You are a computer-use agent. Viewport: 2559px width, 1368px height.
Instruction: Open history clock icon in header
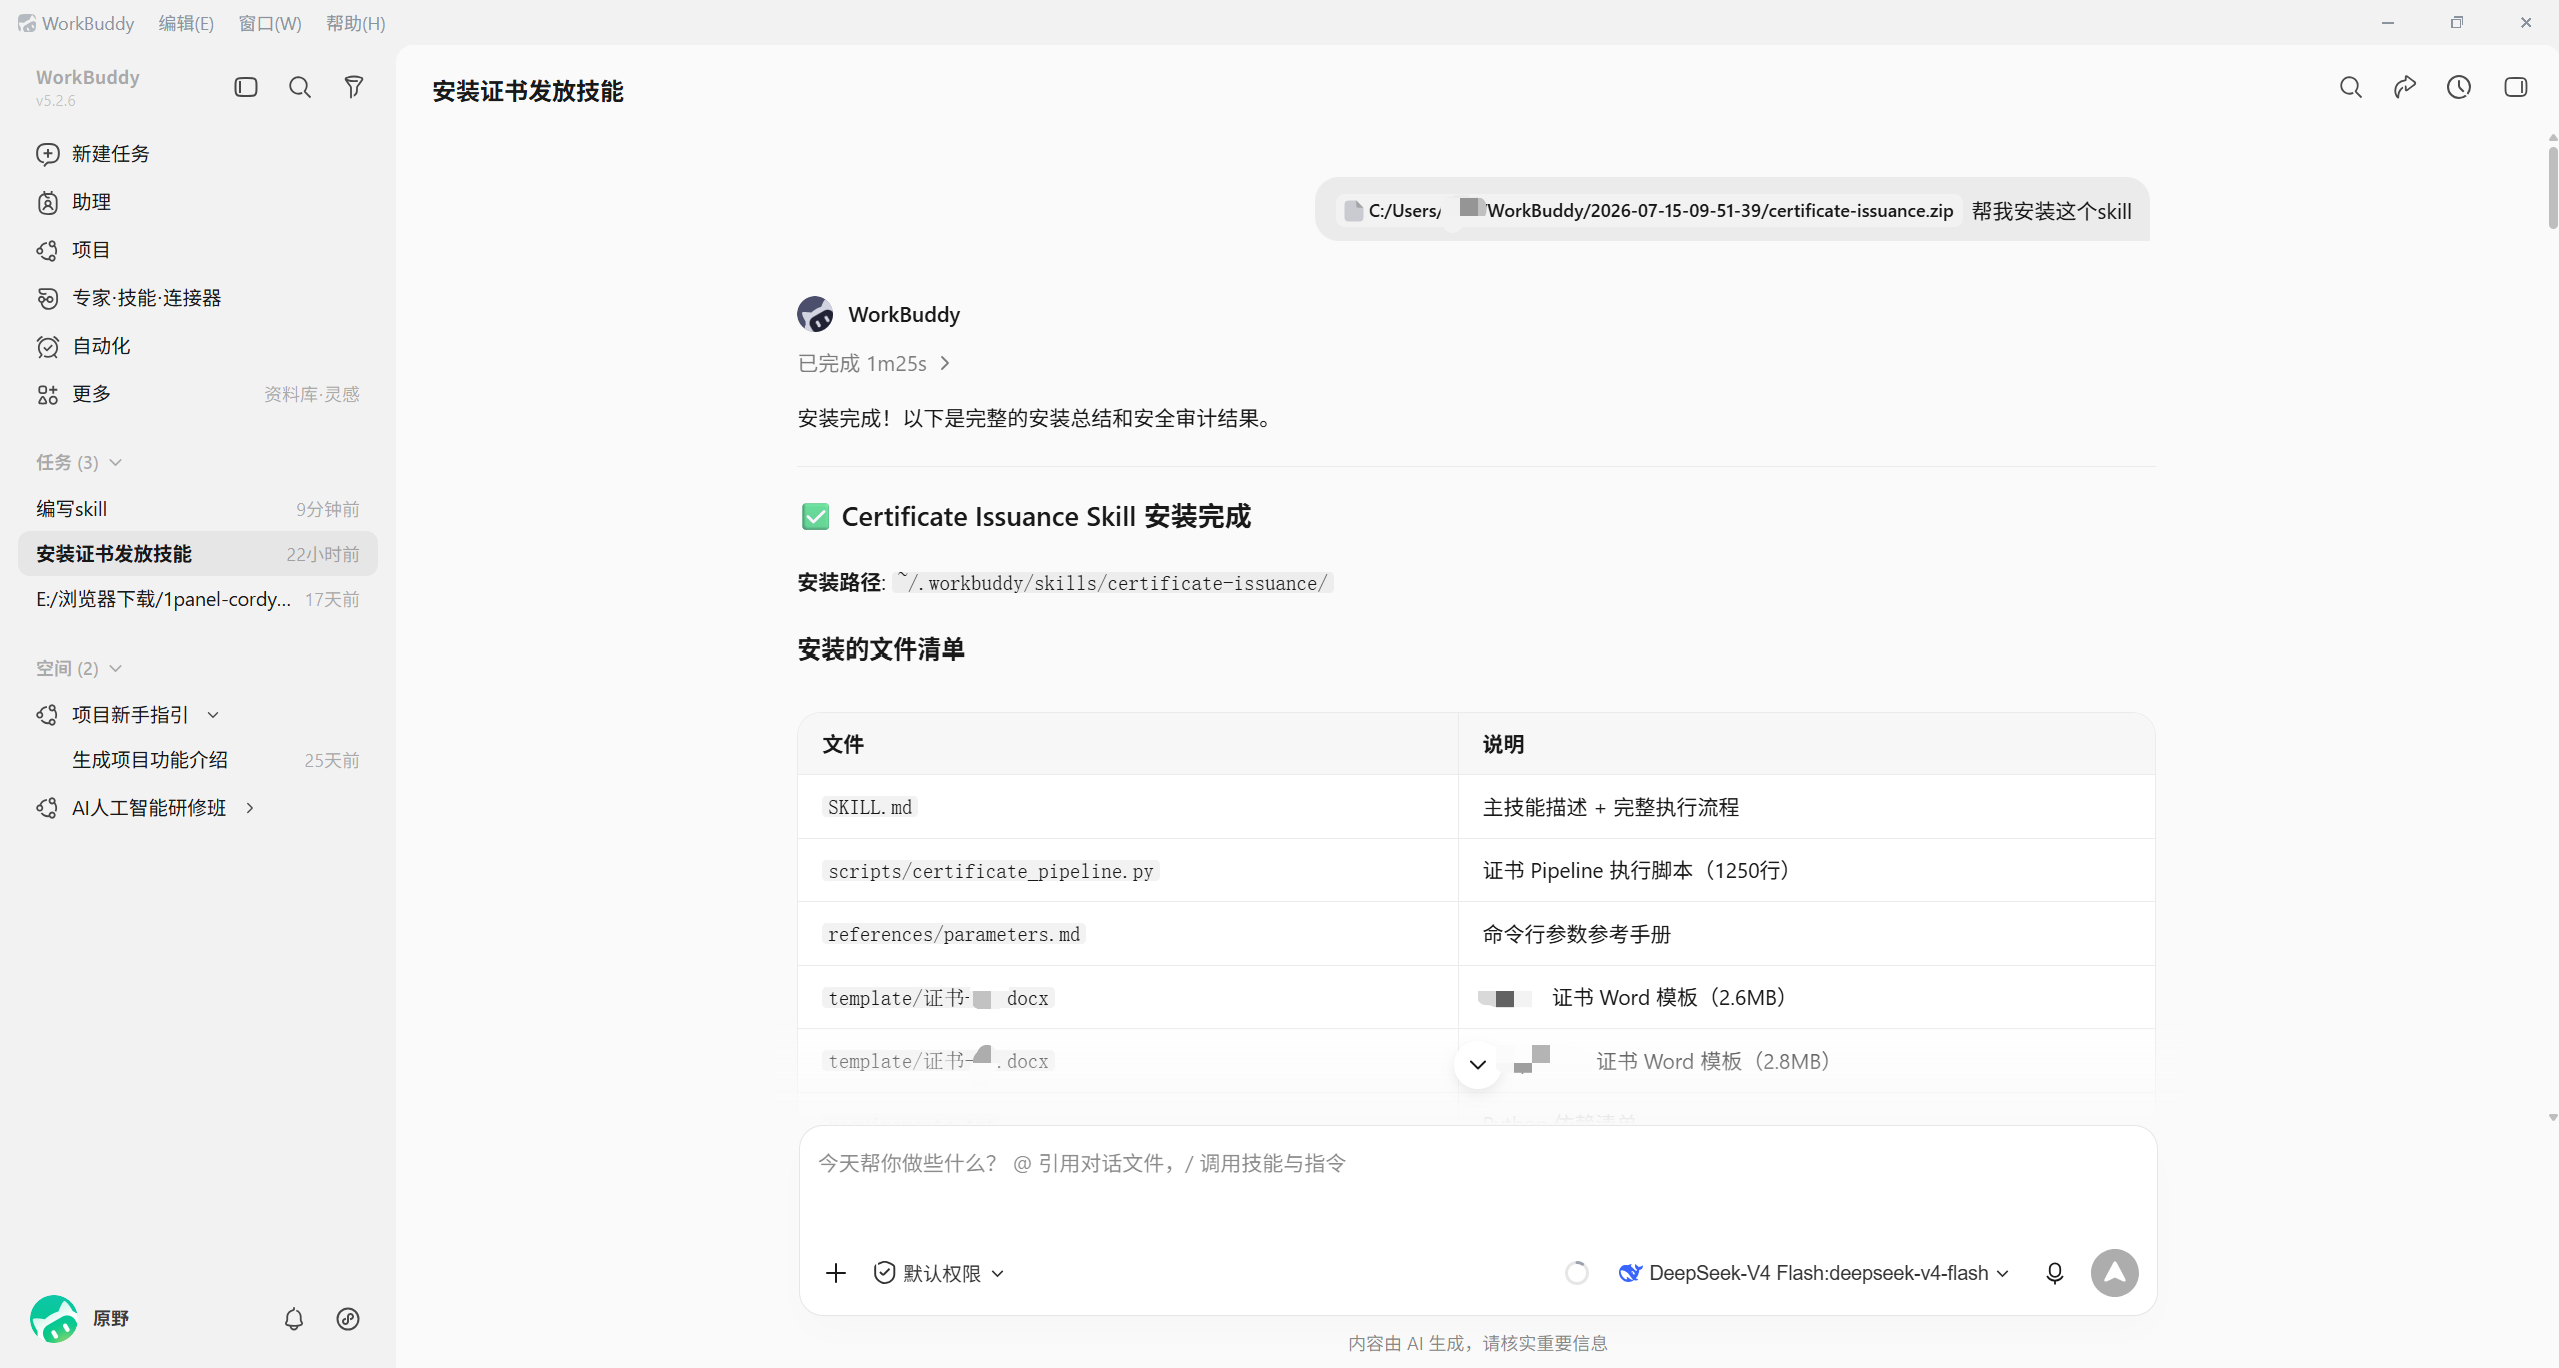point(2459,87)
